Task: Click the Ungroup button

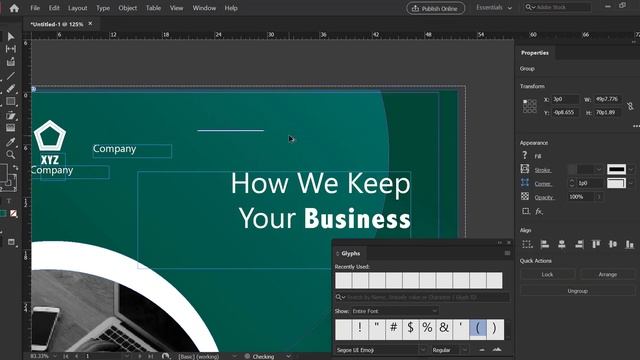Action: 578,291
